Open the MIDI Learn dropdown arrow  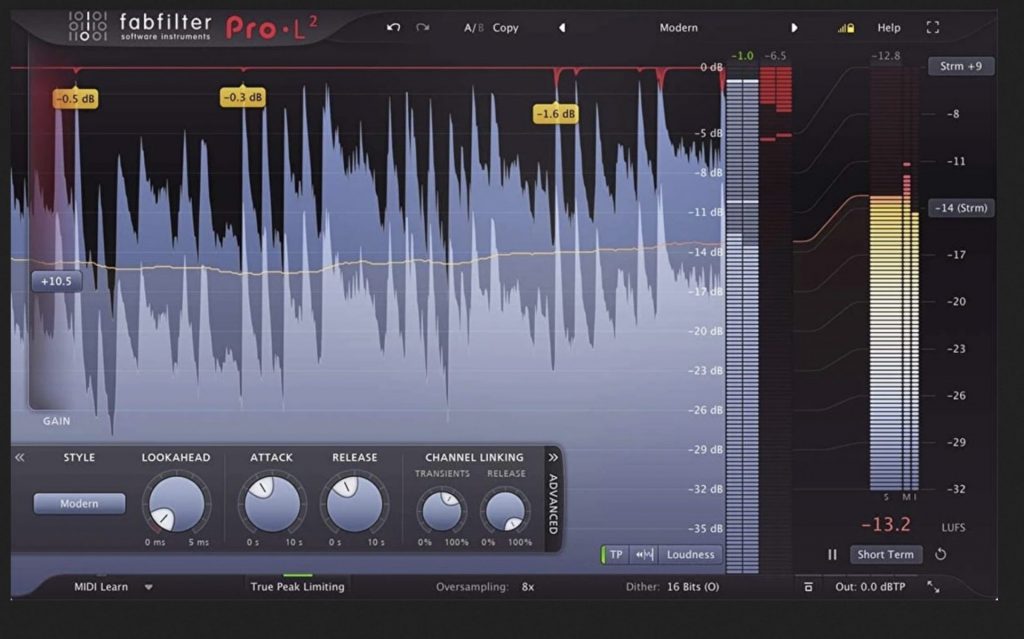click(x=149, y=587)
